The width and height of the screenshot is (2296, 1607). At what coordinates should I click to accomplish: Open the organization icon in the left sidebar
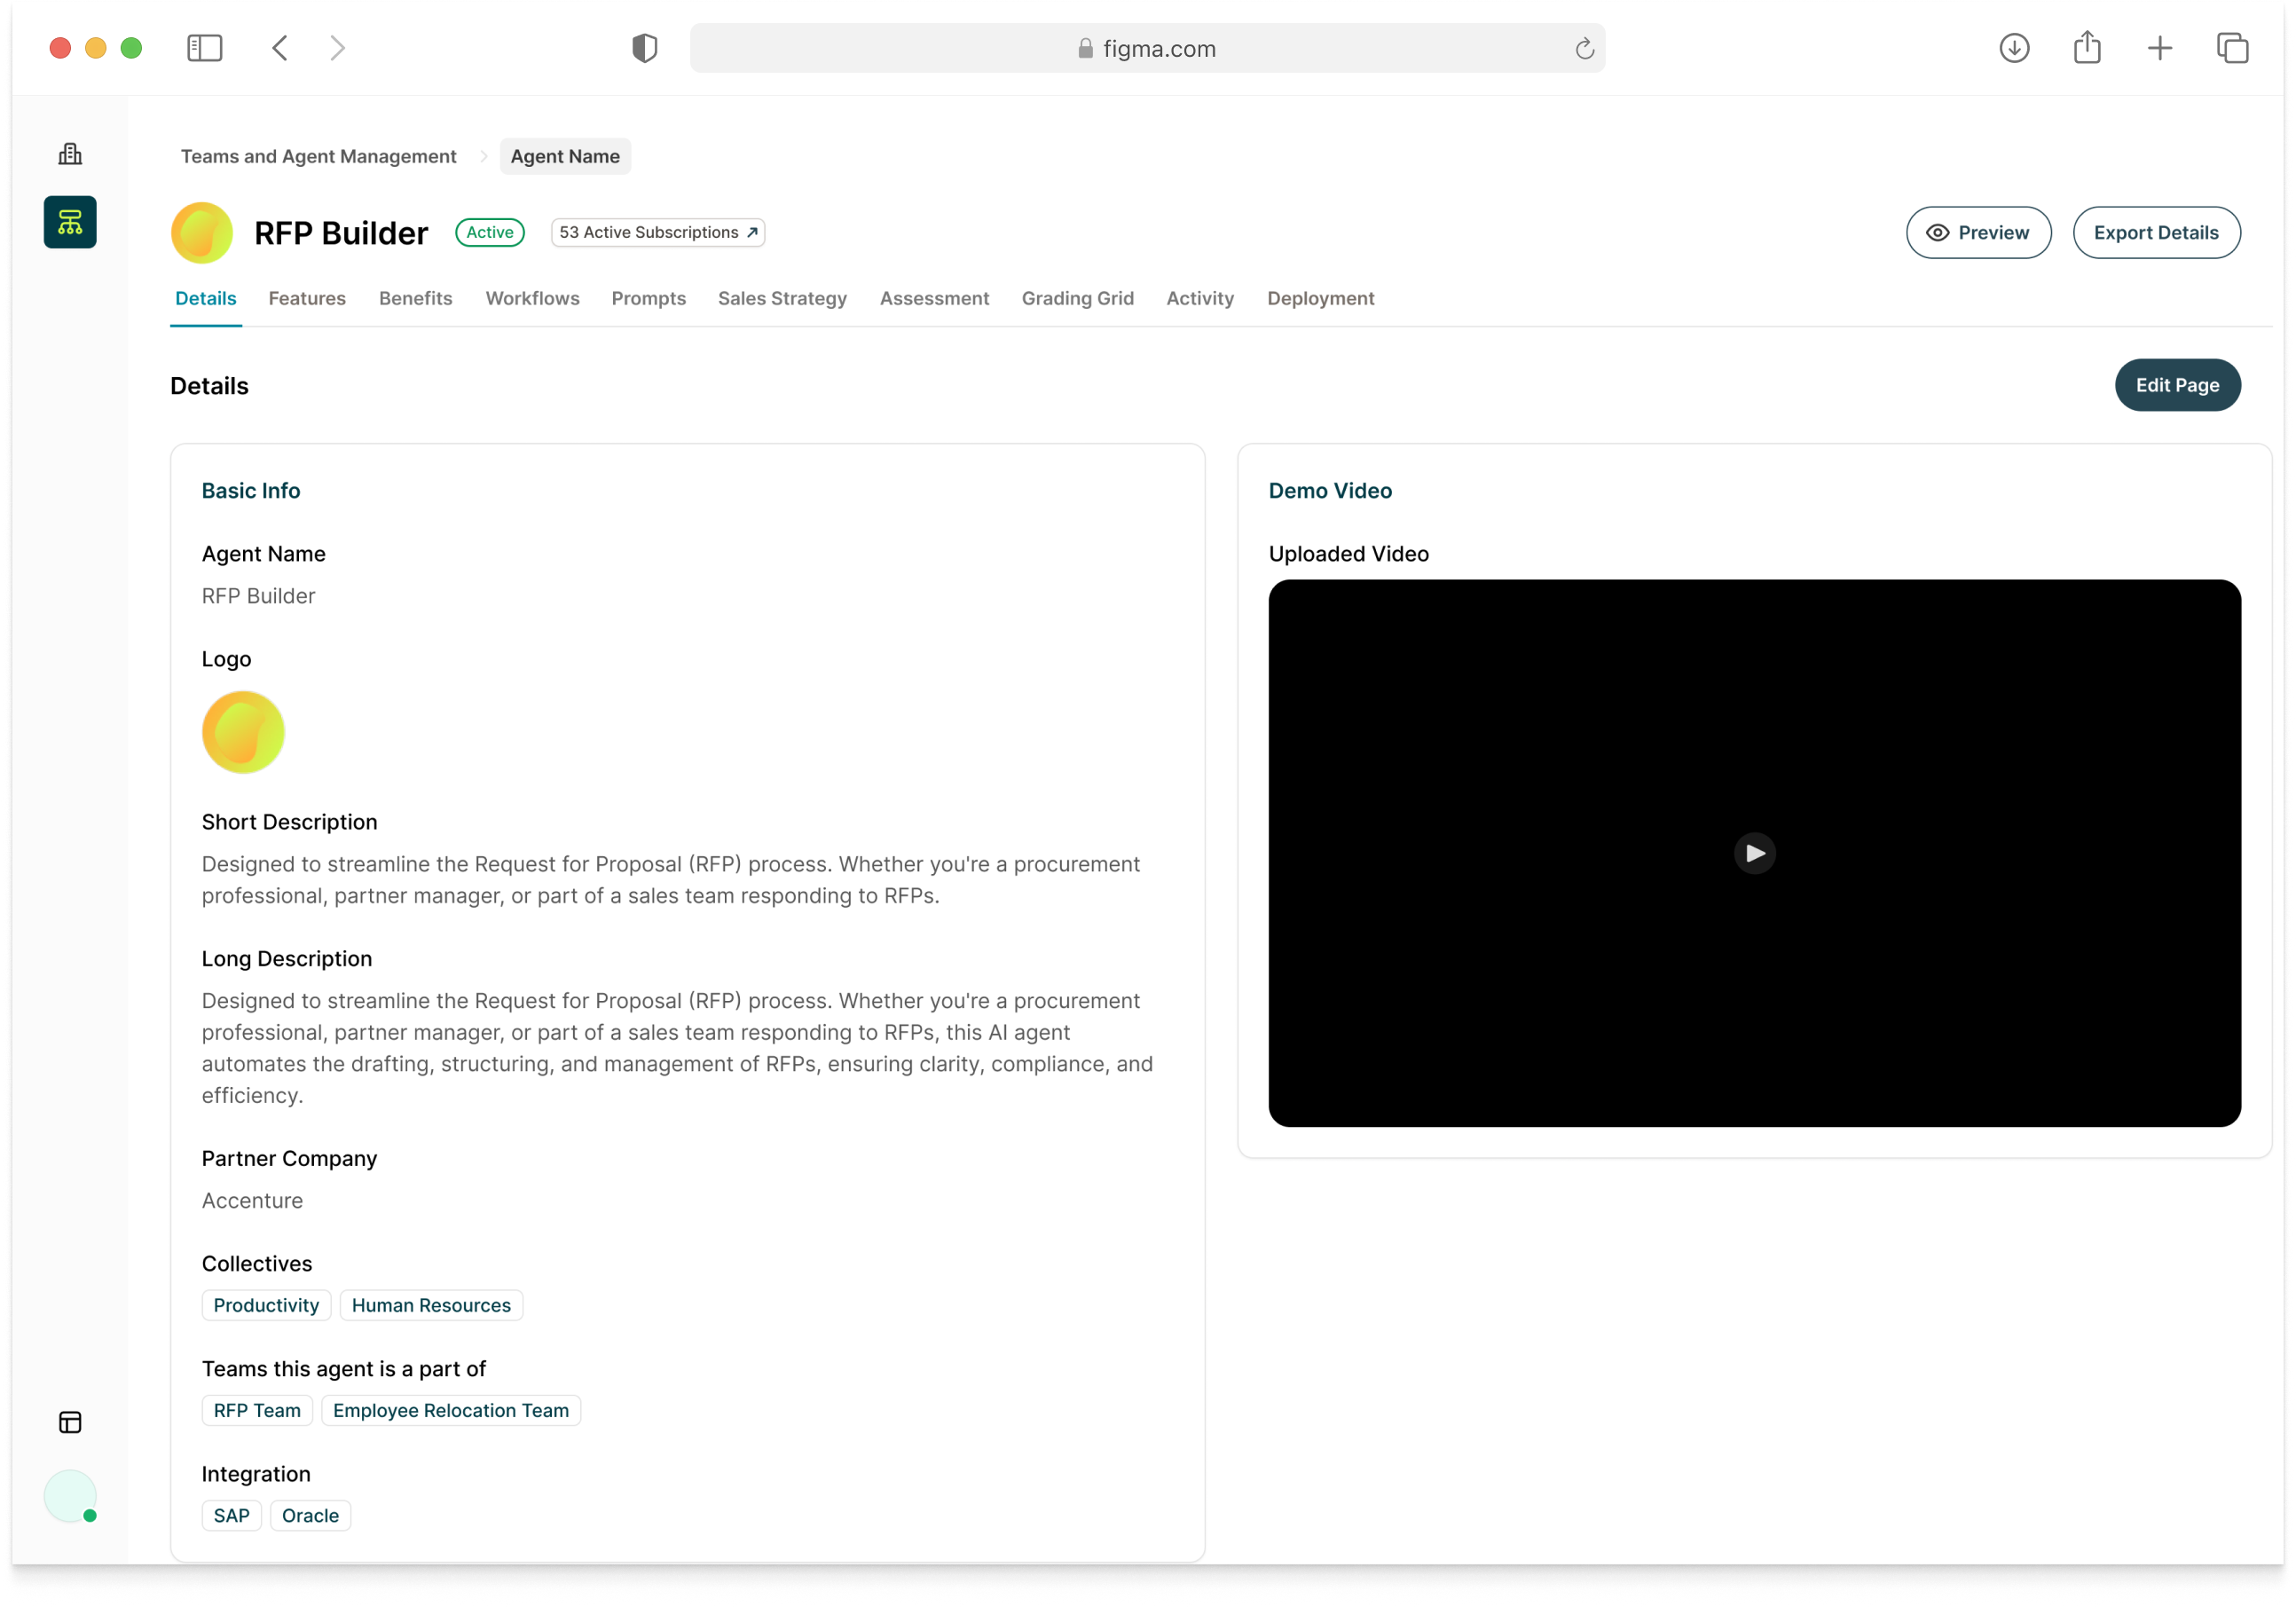click(x=70, y=152)
